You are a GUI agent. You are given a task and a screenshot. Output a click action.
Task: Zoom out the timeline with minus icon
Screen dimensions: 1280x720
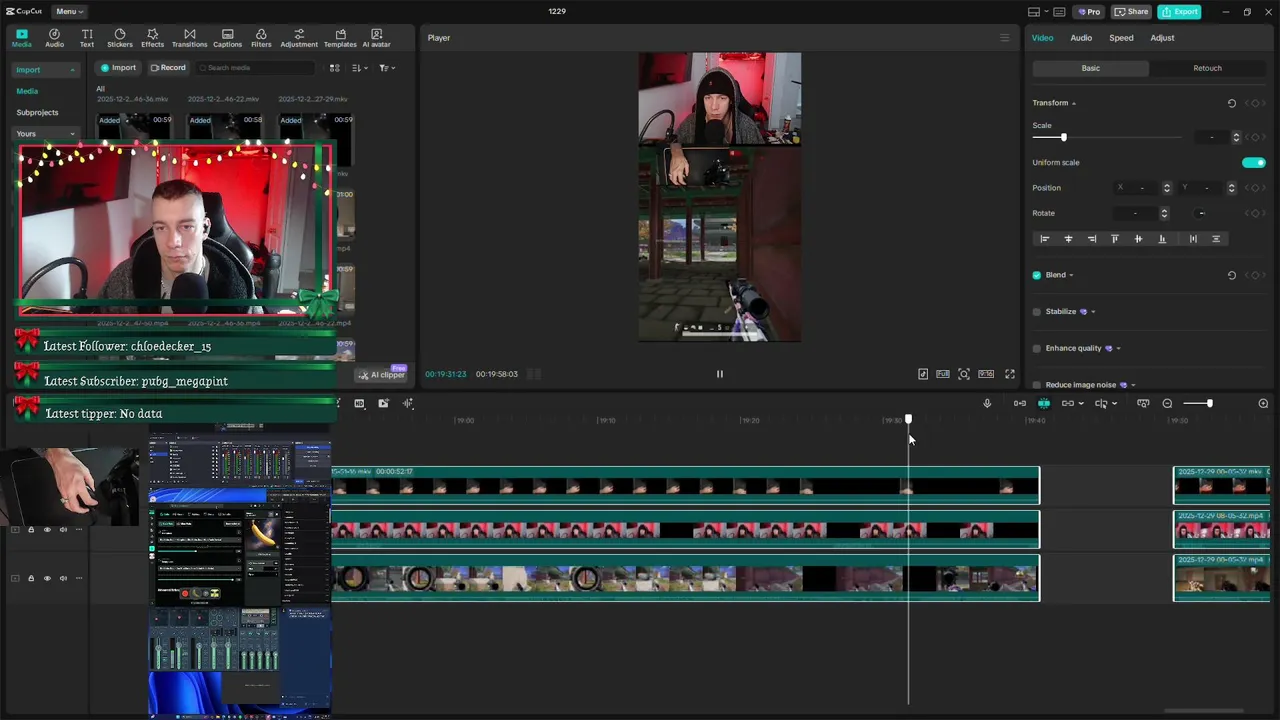click(x=1167, y=403)
